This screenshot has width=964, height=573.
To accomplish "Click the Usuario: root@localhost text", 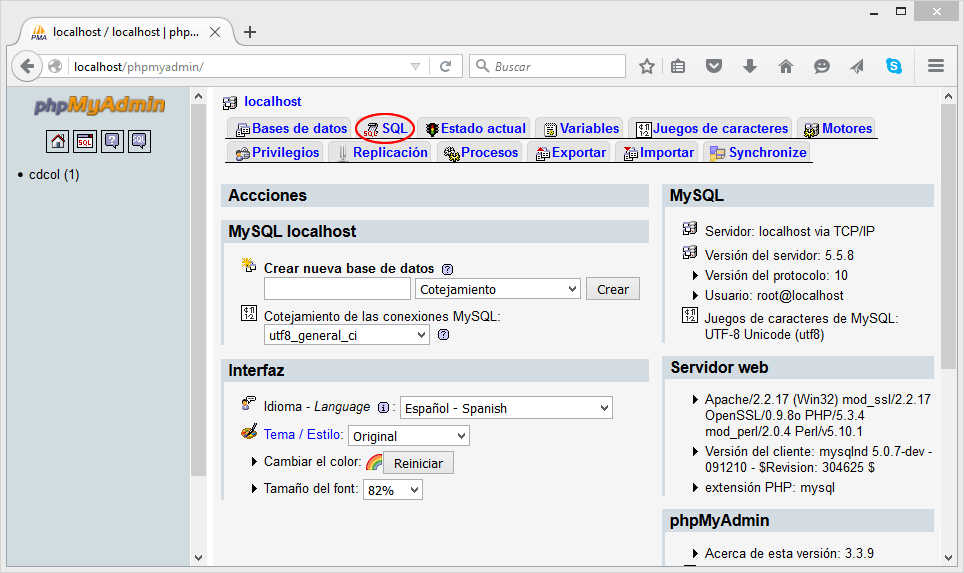I will [774, 296].
